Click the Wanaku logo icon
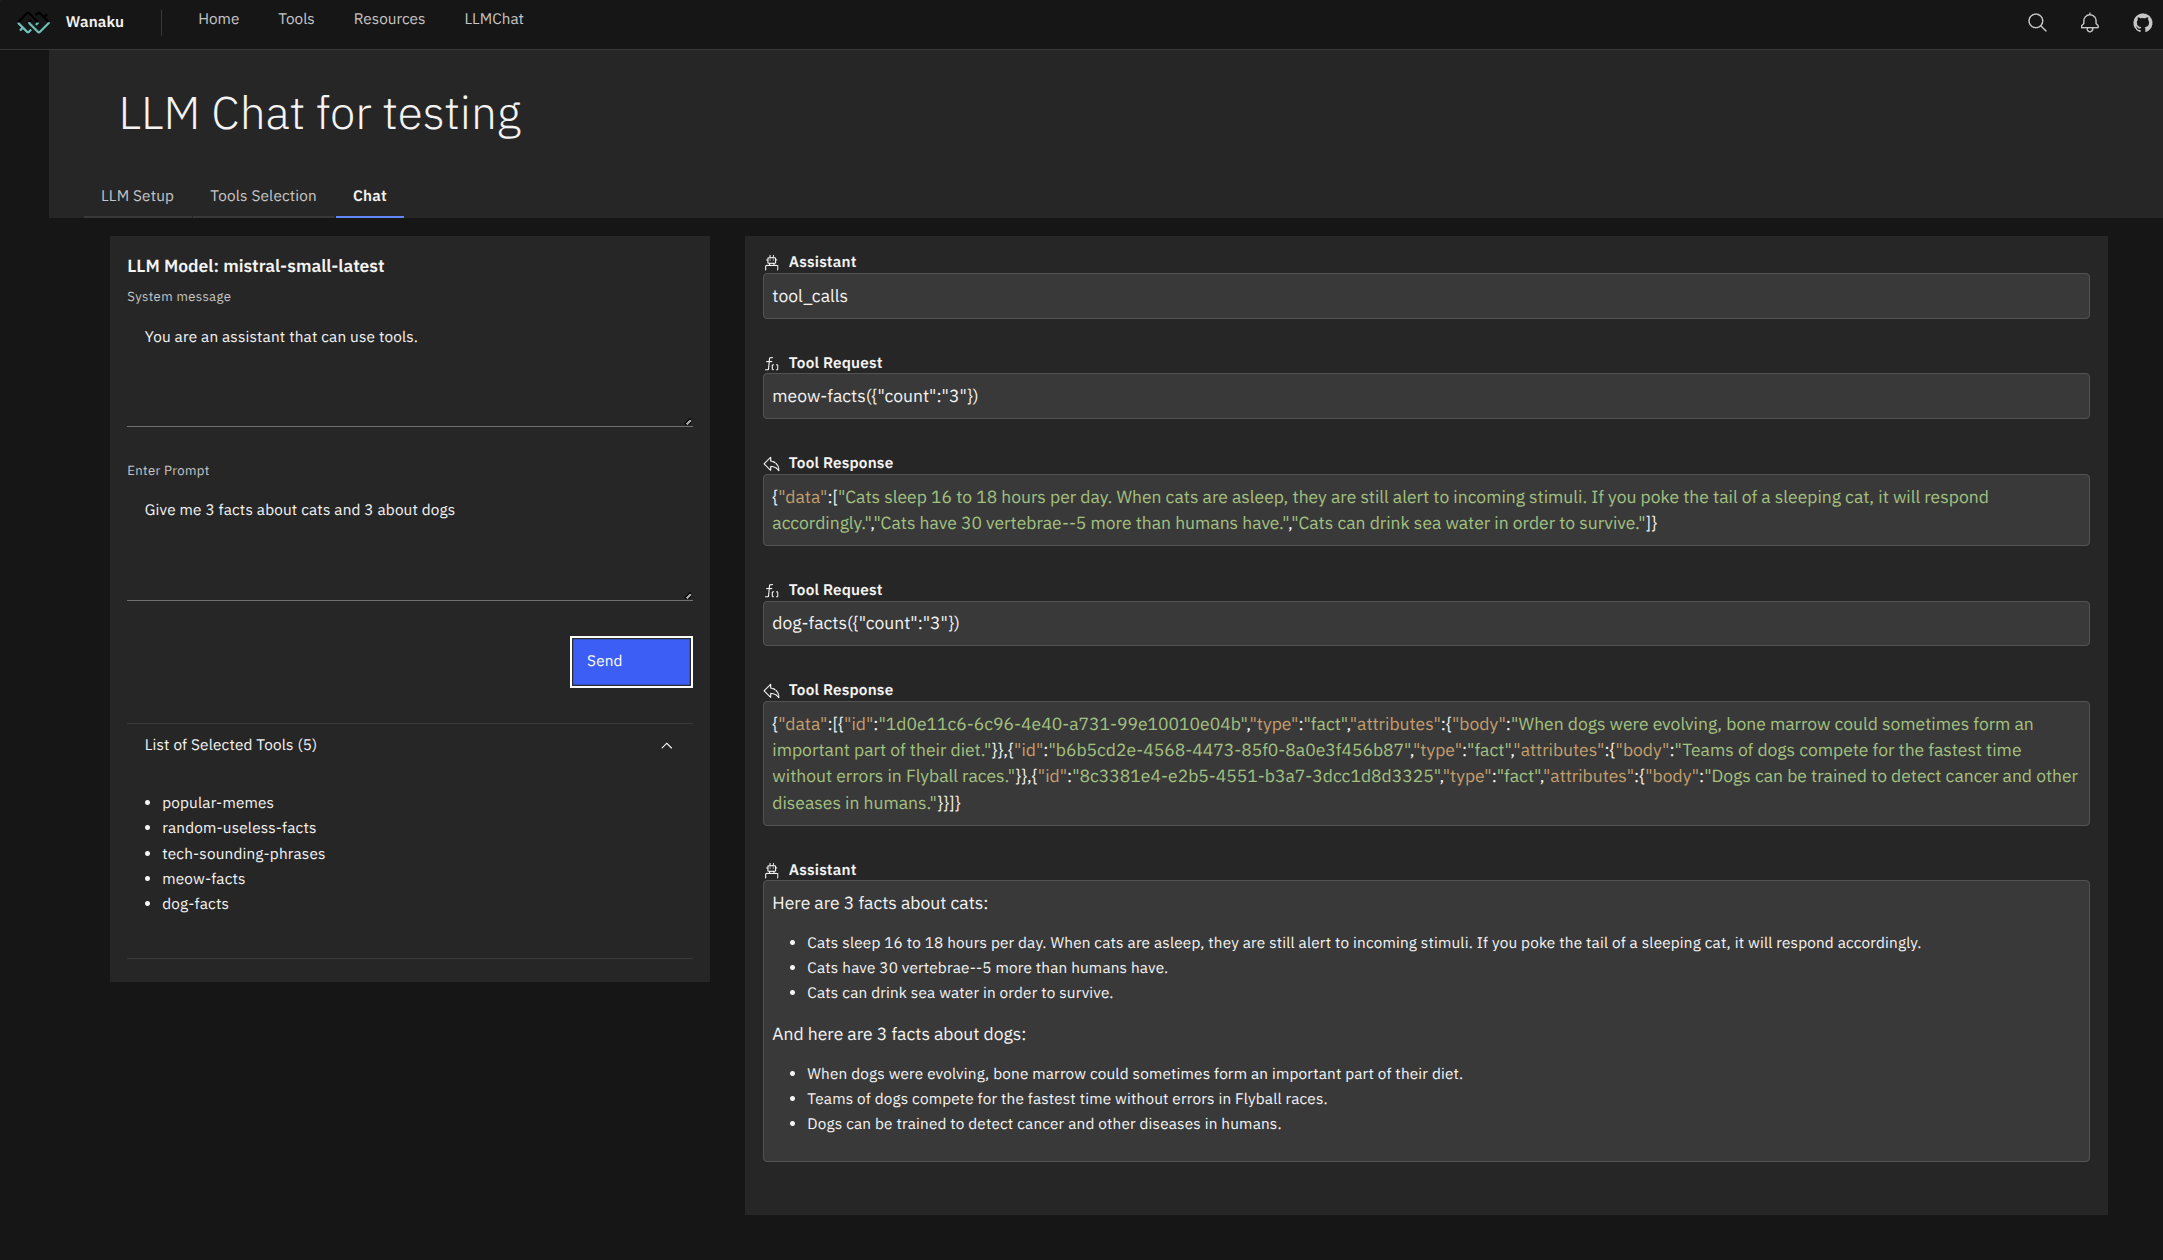The width and height of the screenshot is (2163, 1260). pyautogui.click(x=33, y=23)
